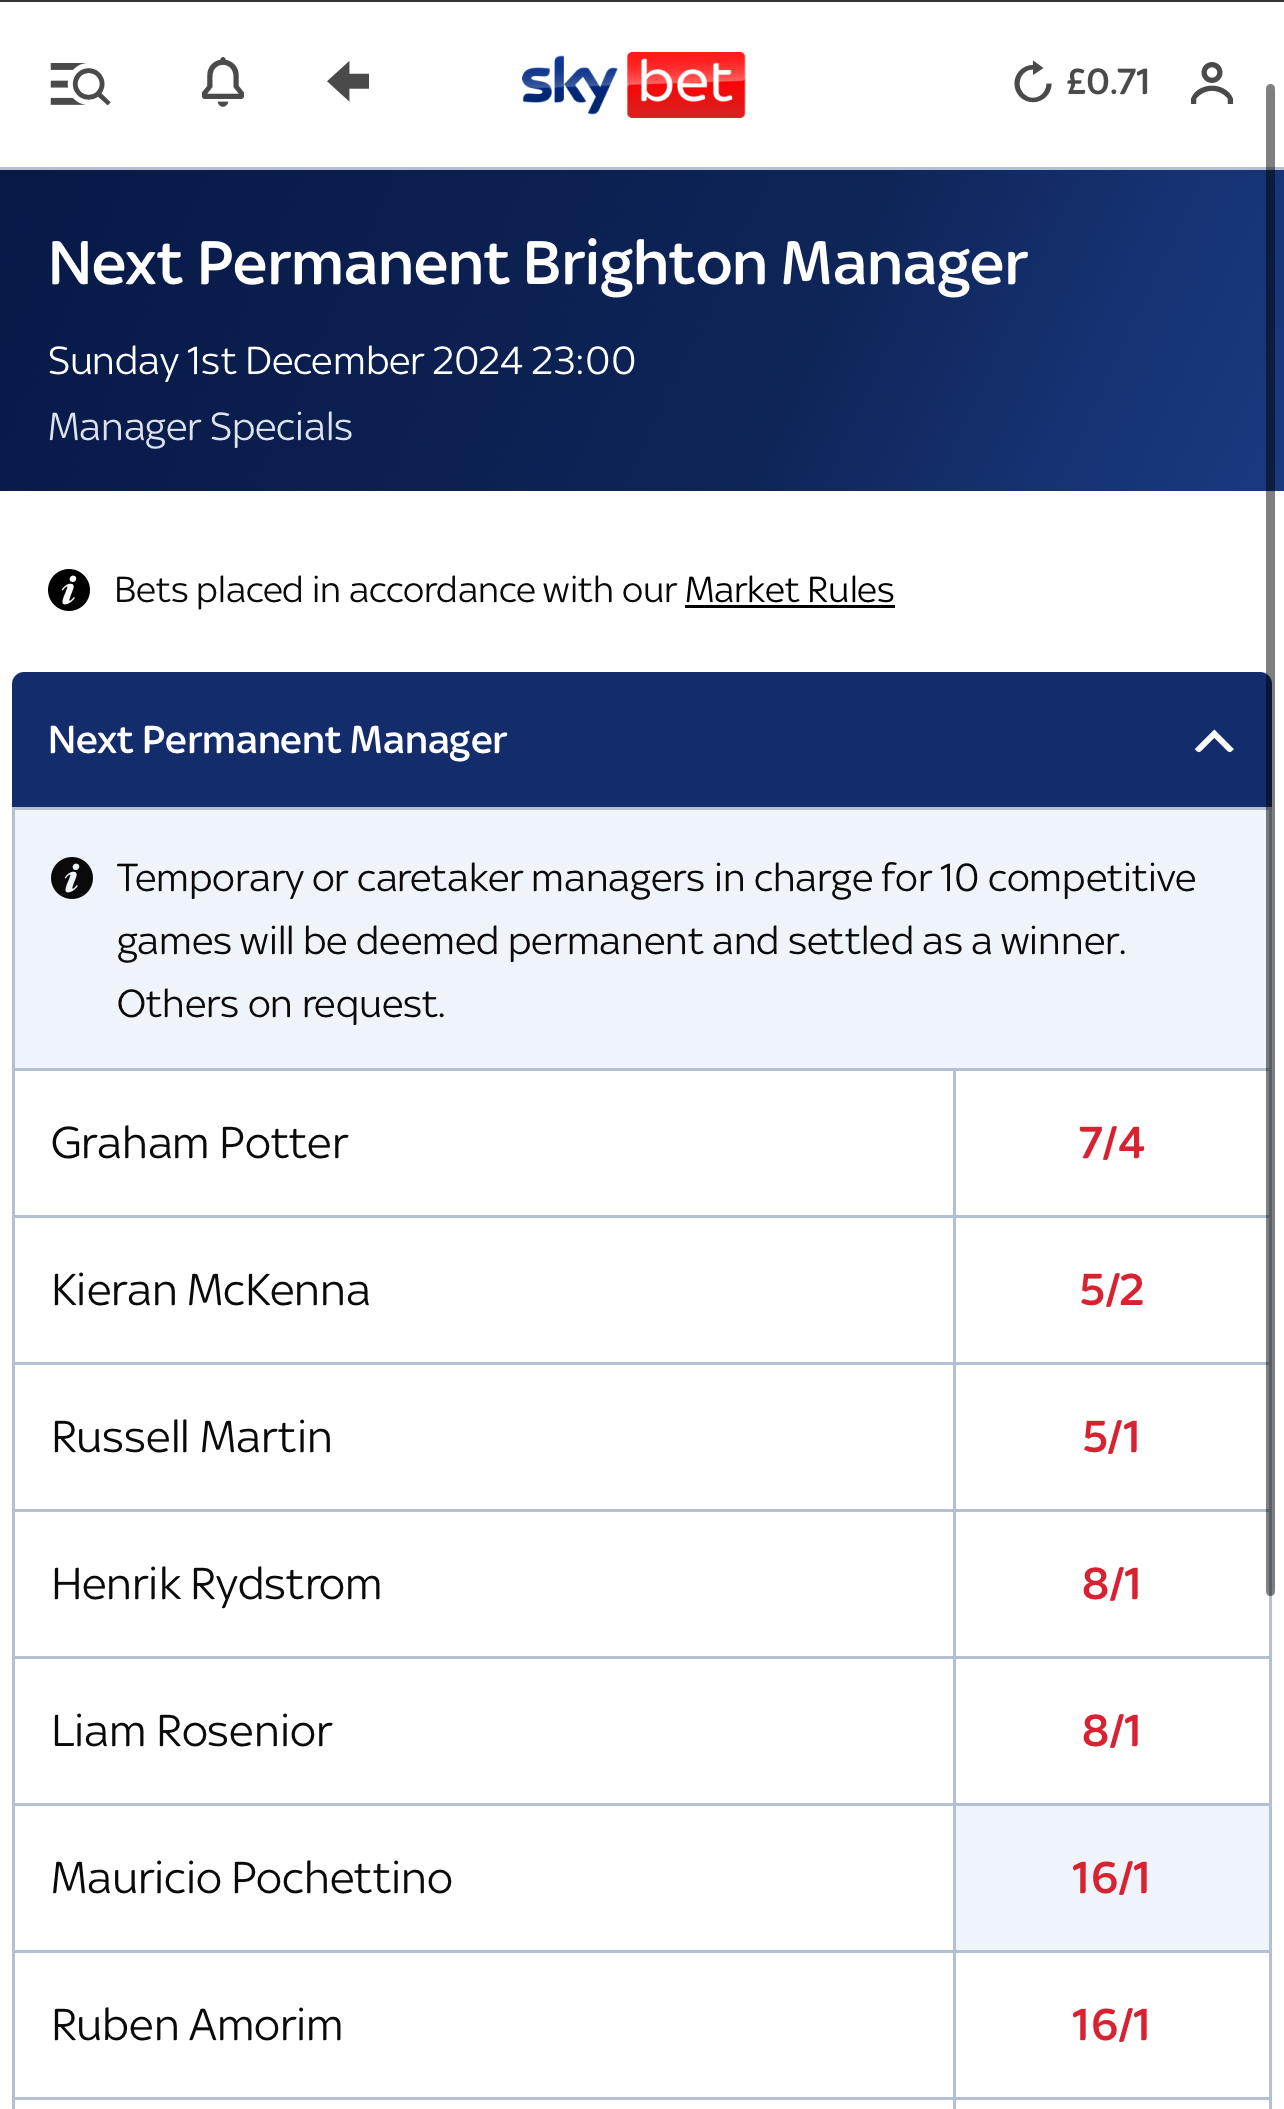
Task: Select Graham Potter odds 7/4
Action: pyautogui.click(x=1111, y=1143)
